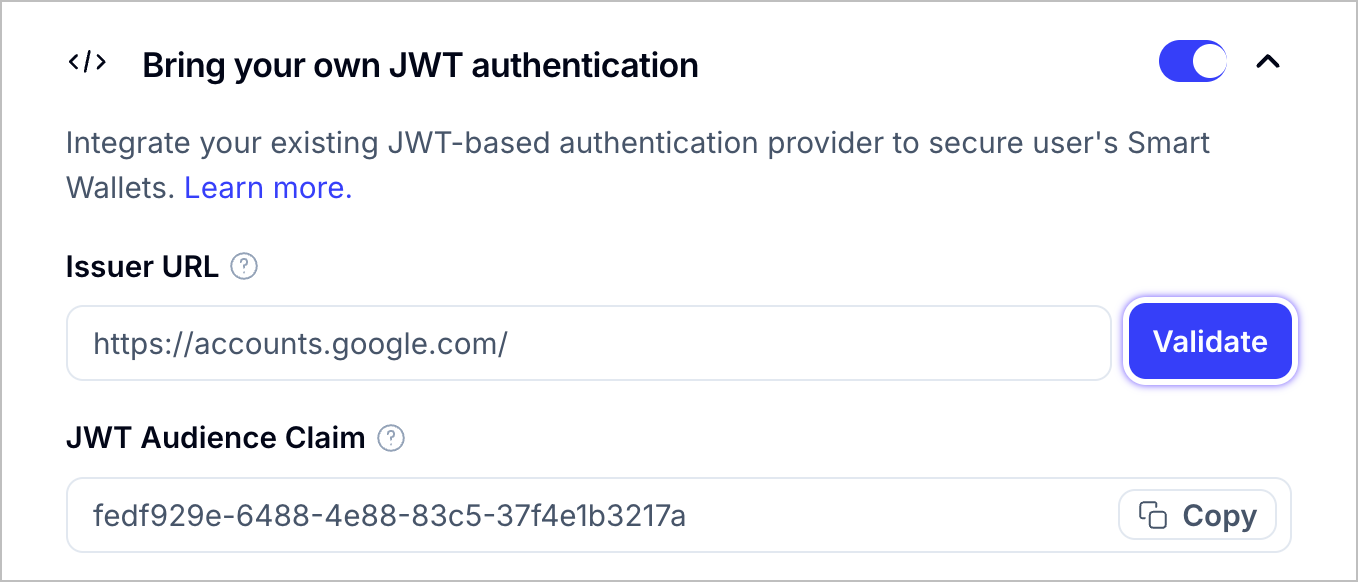This screenshot has height=582, width=1358.
Task: Open the JWT Audience Claim help tooltip
Action: pyautogui.click(x=391, y=438)
